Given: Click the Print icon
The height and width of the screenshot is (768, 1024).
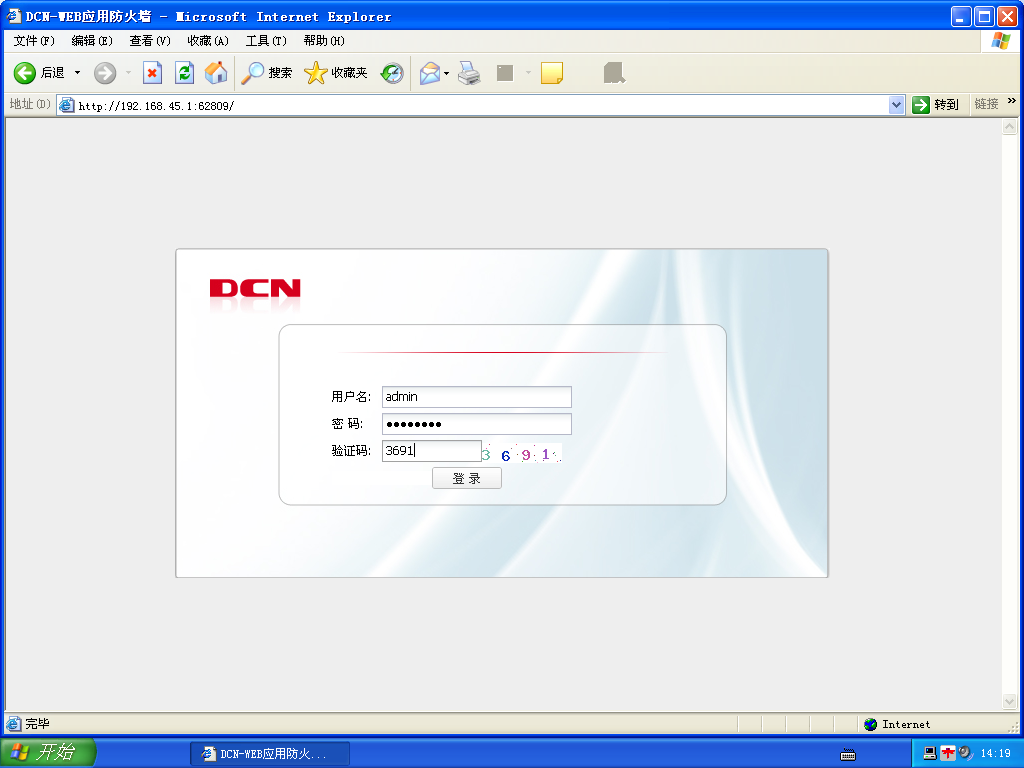Looking at the screenshot, I should 470,72.
